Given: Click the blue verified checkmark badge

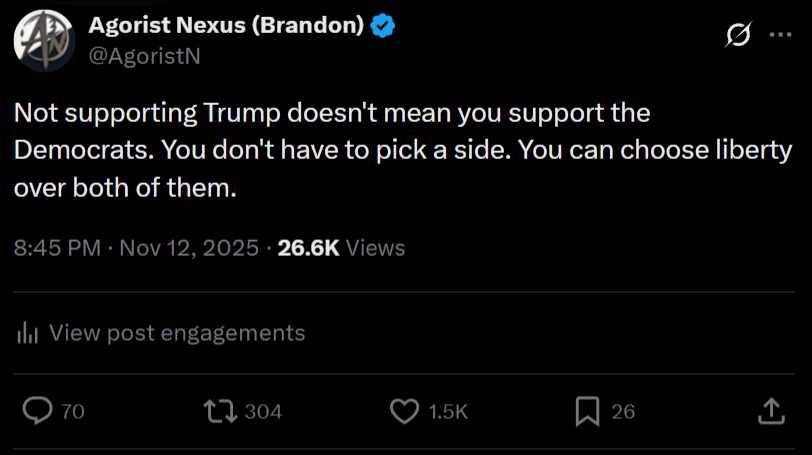Looking at the screenshot, I should tap(383, 27).
